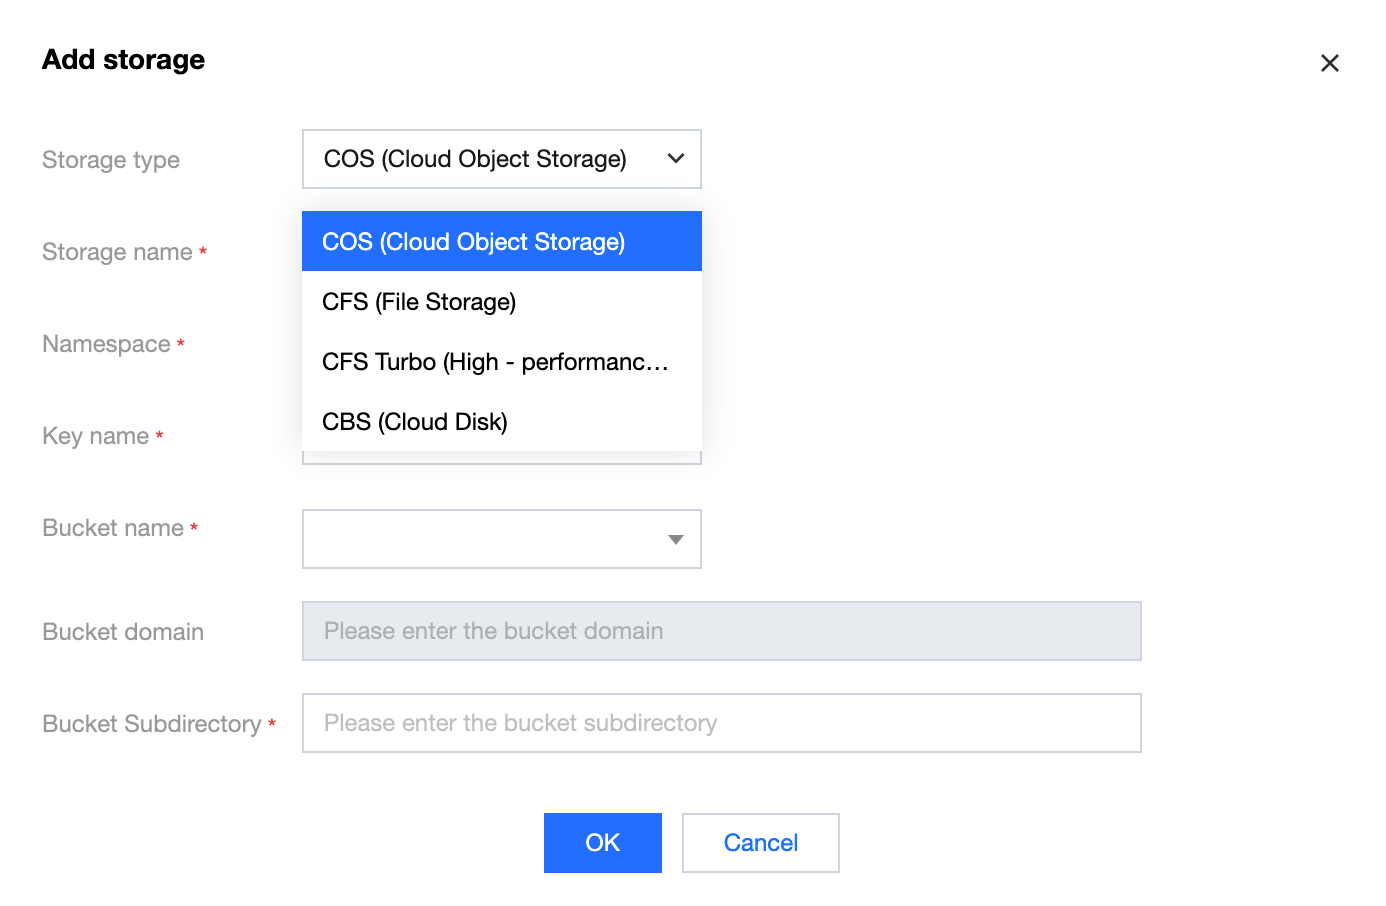Click the bucket domain input field
The image size is (1386, 906).
tap(721, 631)
